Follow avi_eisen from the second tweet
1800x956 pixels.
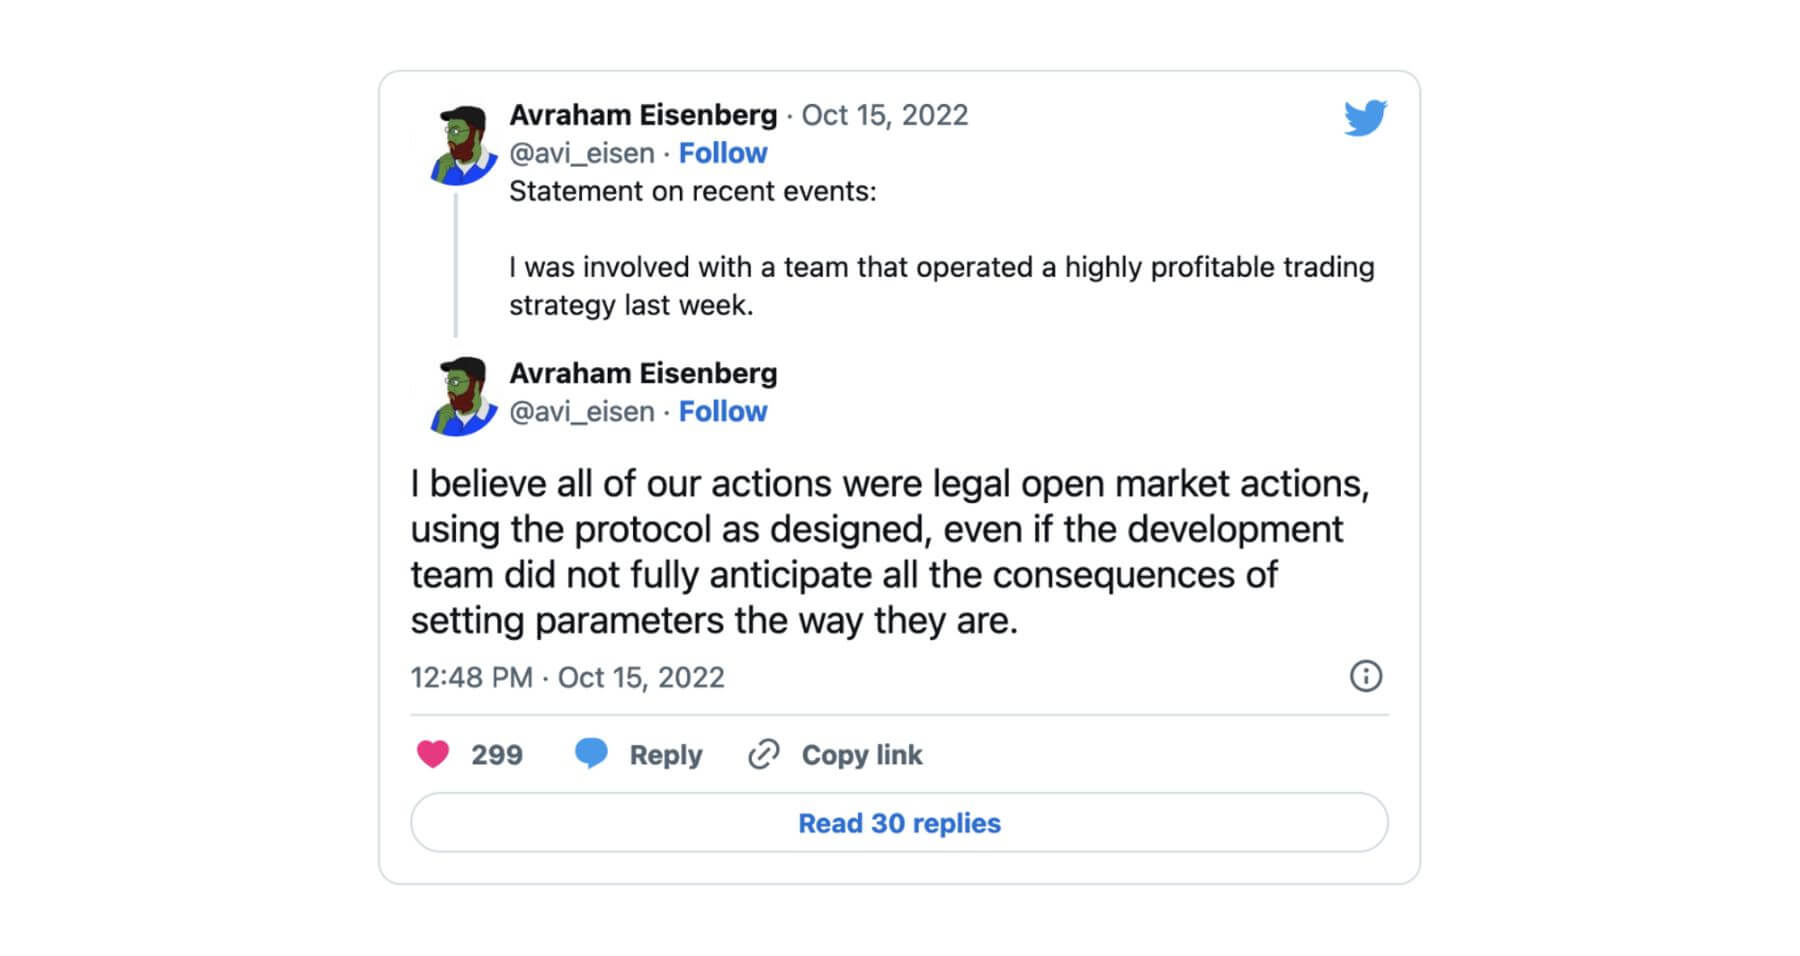coord(723,411)
